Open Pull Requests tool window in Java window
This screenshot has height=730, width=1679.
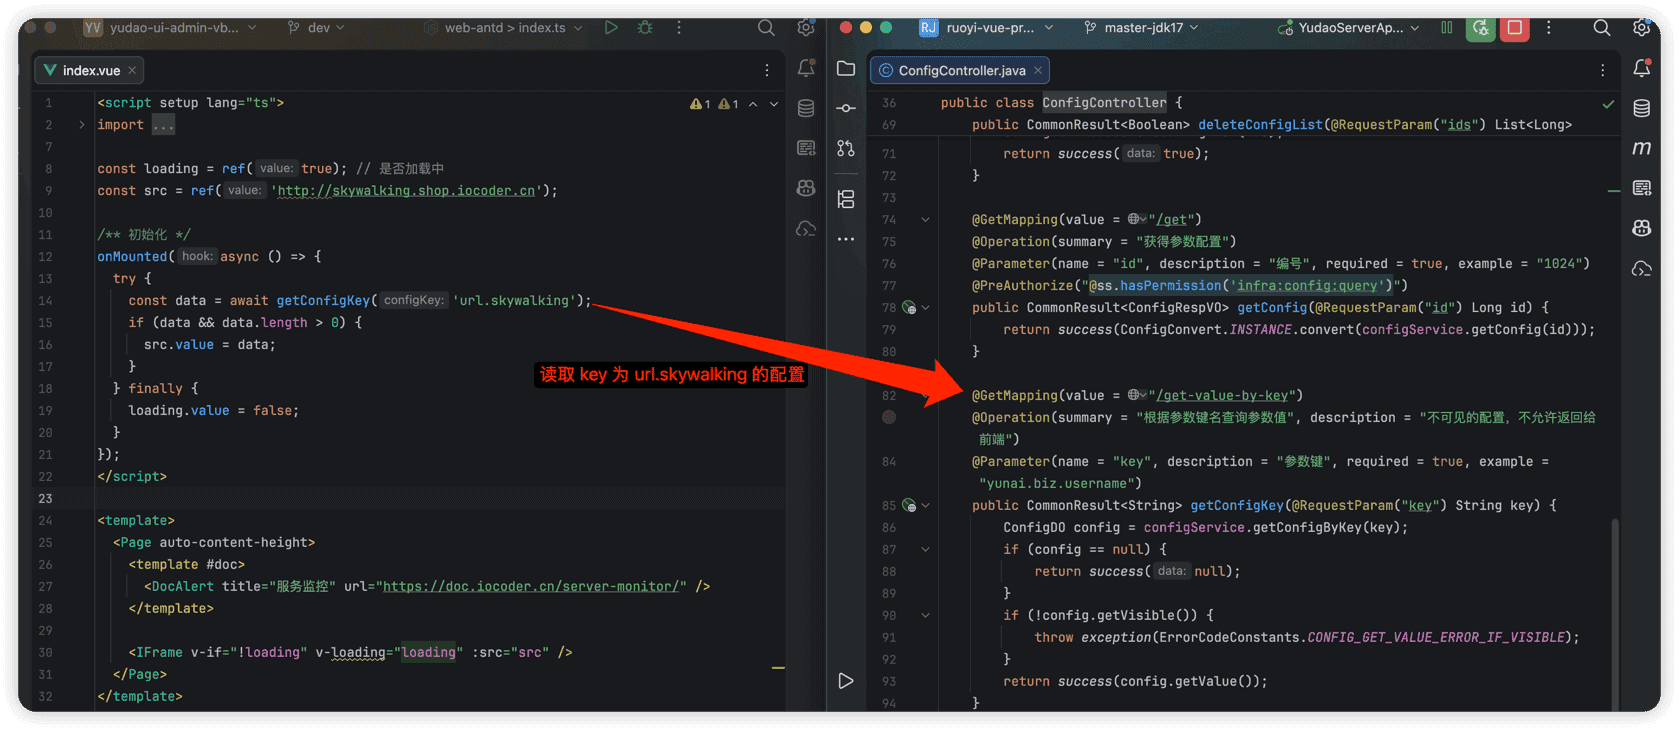pos(846,148)
